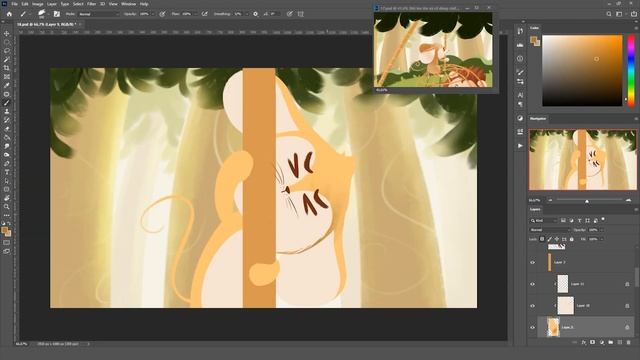Add a layer mask
Viewport: 640px width, 360px height.
[593, 342]
